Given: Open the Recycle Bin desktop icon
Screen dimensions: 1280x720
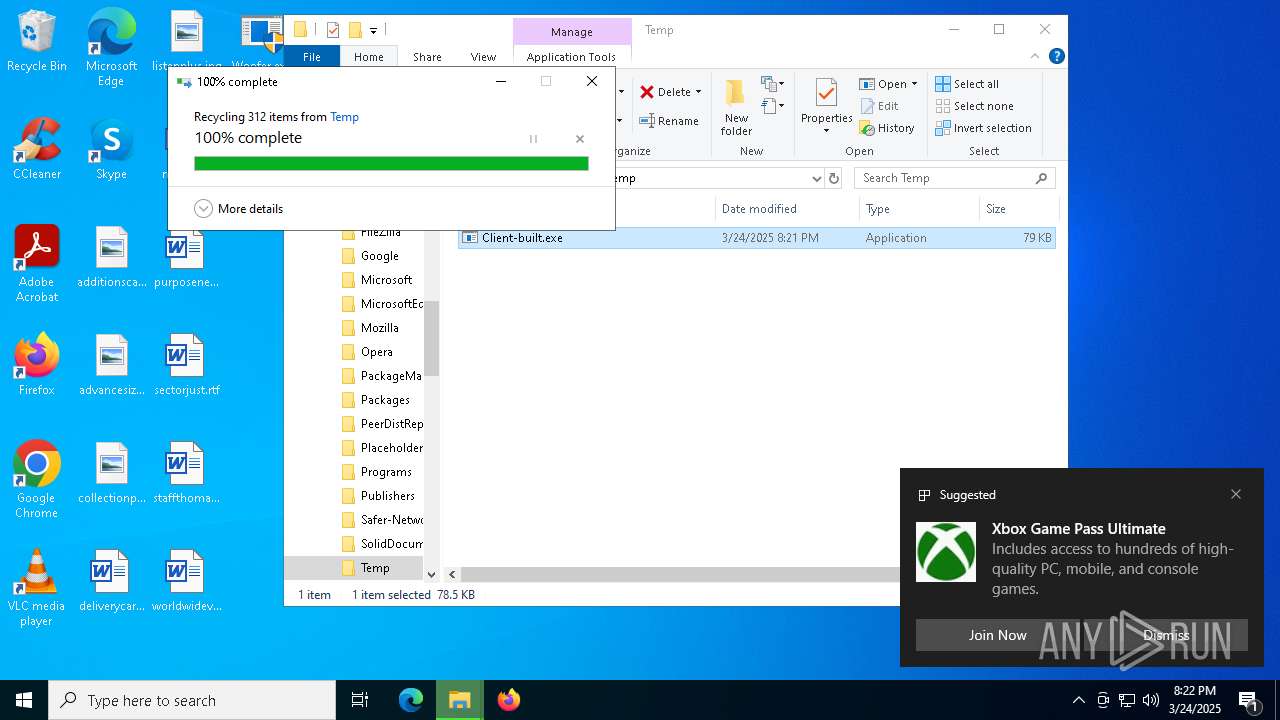Looking at the screenshot, I should 37,41.
